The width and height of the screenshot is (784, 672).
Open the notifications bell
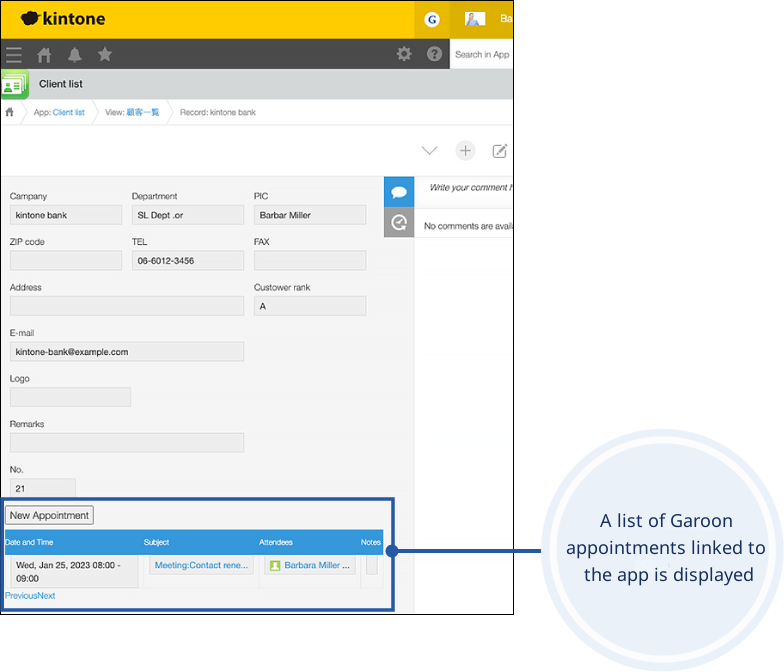(74, 54)
